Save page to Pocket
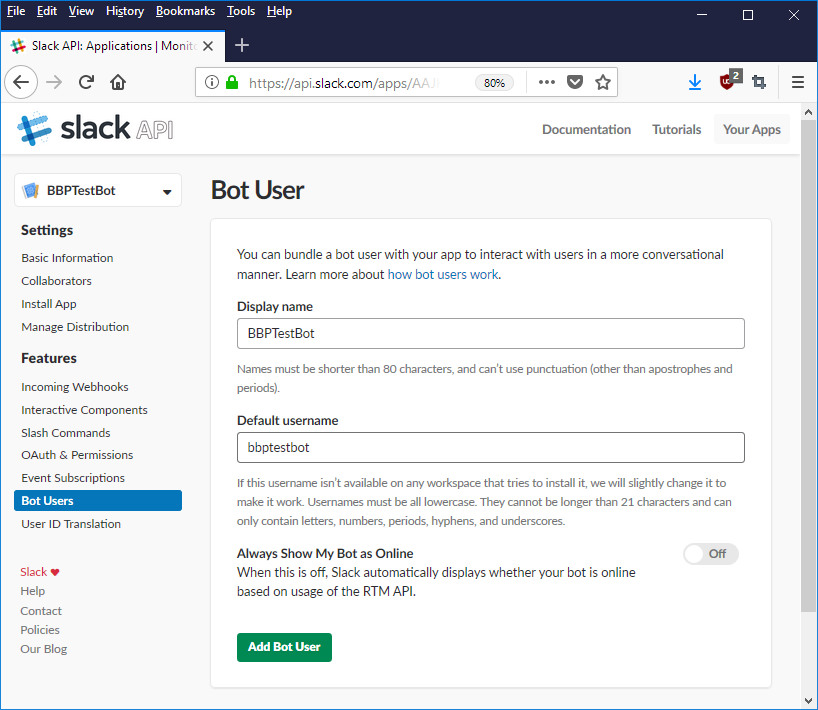 point(574,82)
